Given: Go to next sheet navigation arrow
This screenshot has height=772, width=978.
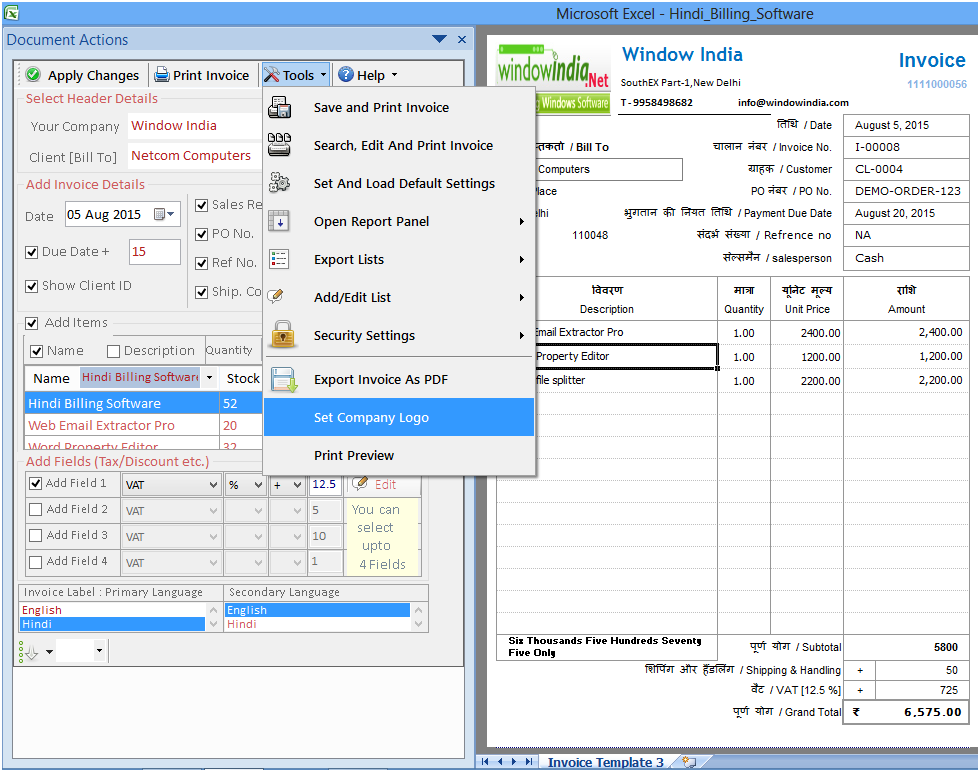Looking at the screenshot, I should (514, 761).
